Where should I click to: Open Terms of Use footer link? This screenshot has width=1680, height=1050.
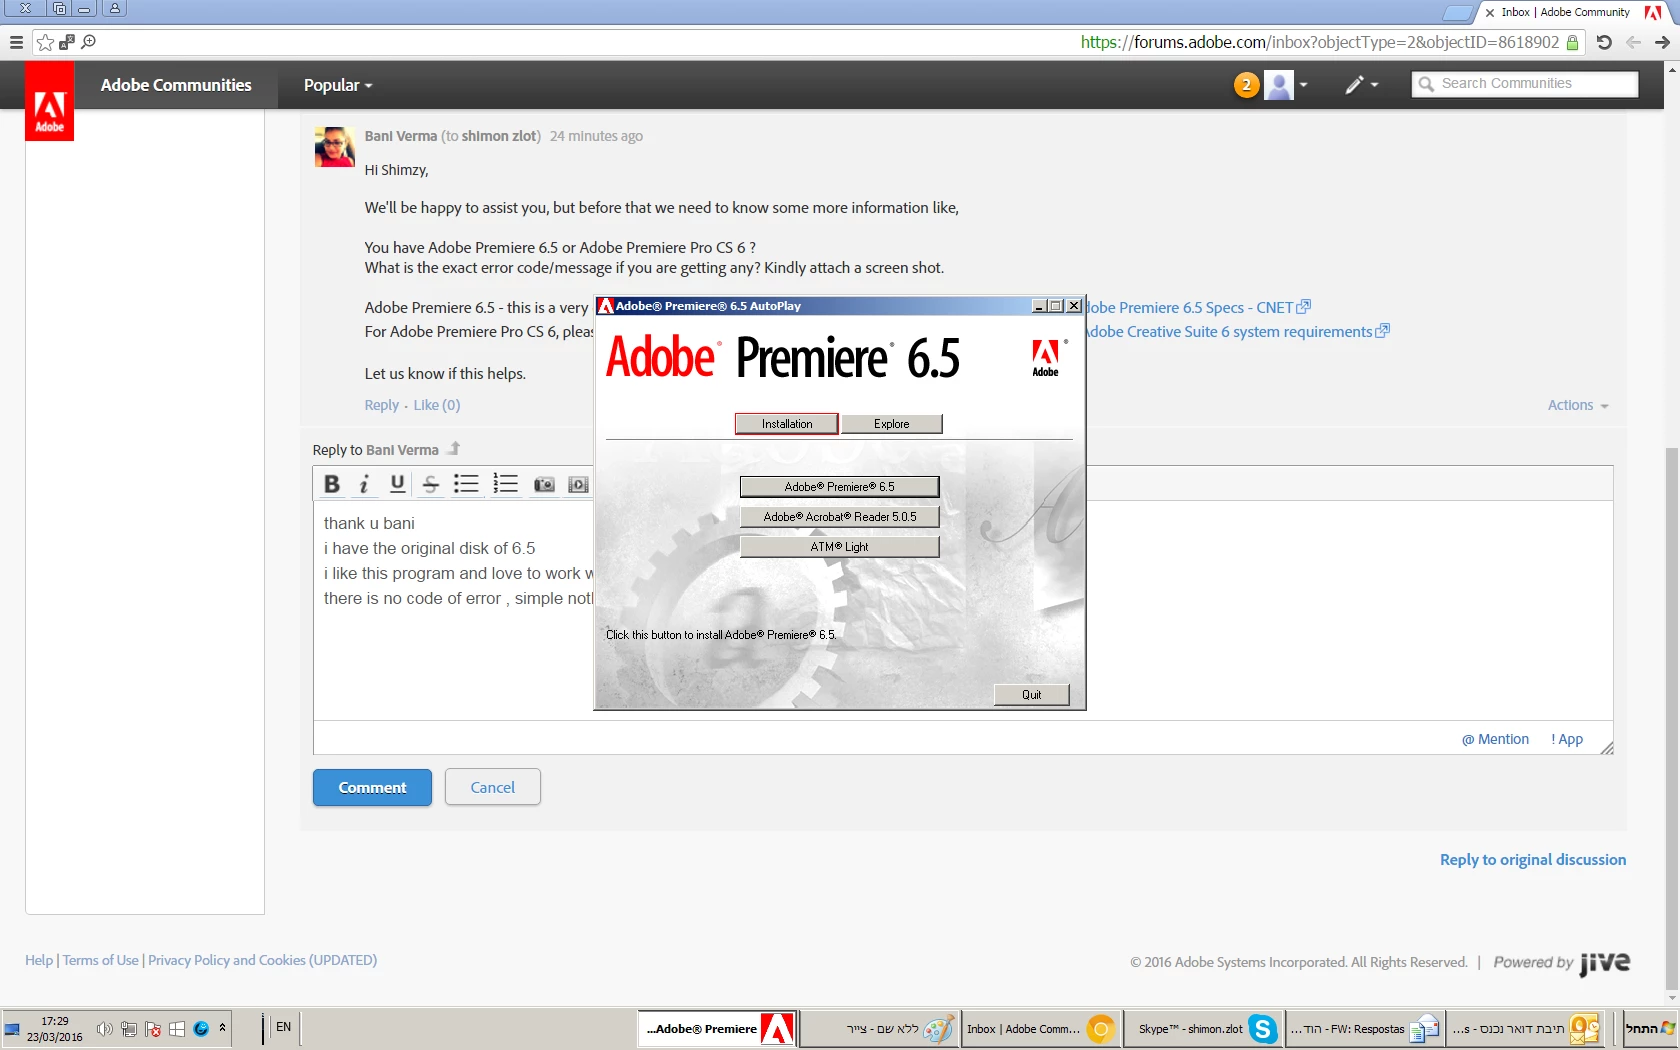click(100, 960)
